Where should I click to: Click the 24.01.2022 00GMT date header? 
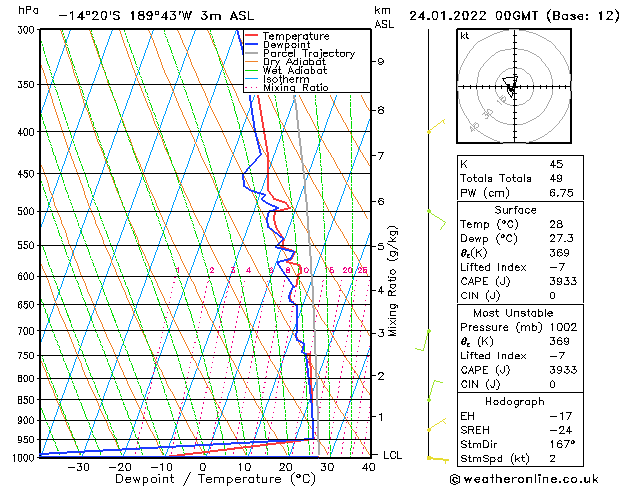pyautogui.click(x=473, y=16)
